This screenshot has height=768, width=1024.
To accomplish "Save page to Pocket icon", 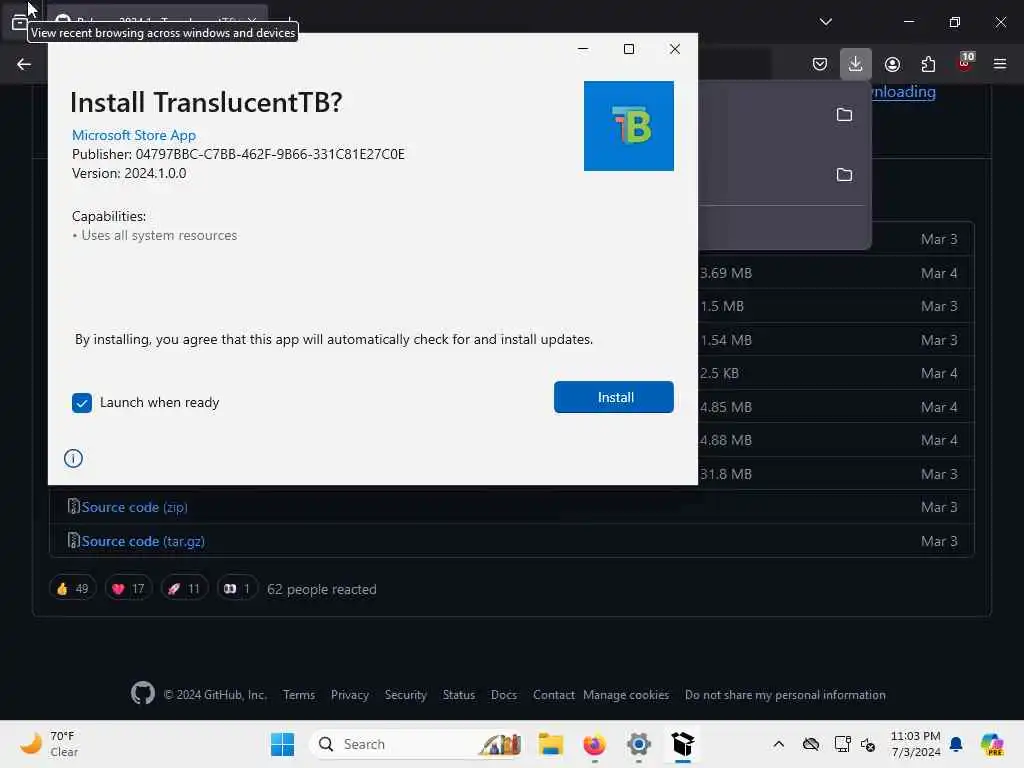I will [820, 64].
